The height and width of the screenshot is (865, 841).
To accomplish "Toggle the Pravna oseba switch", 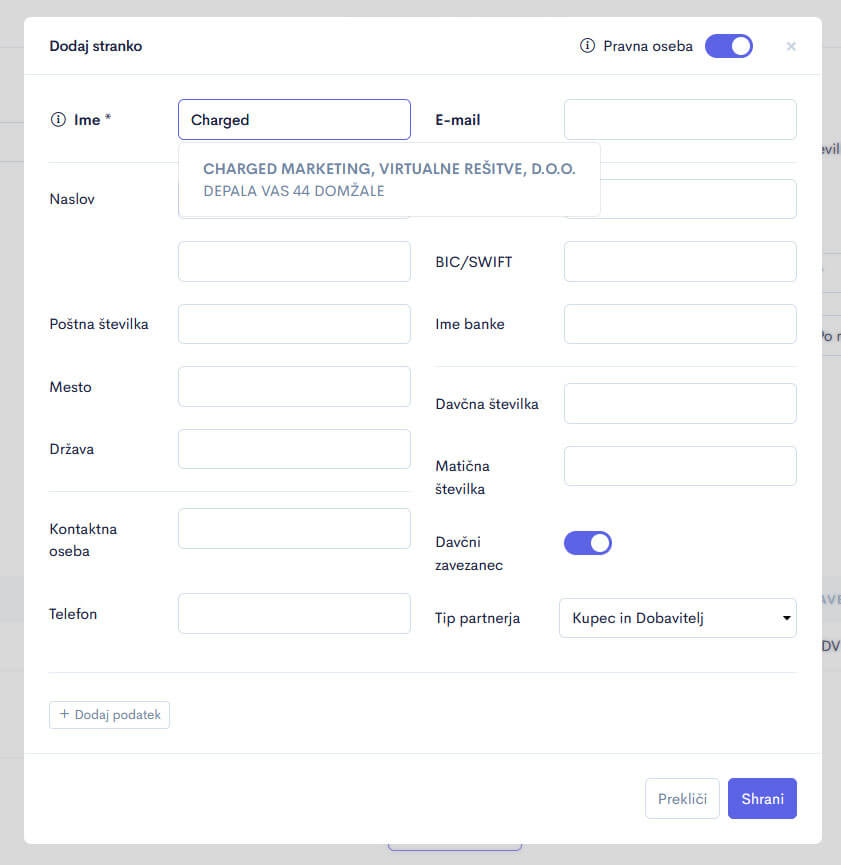I will [x=728, y=46].
